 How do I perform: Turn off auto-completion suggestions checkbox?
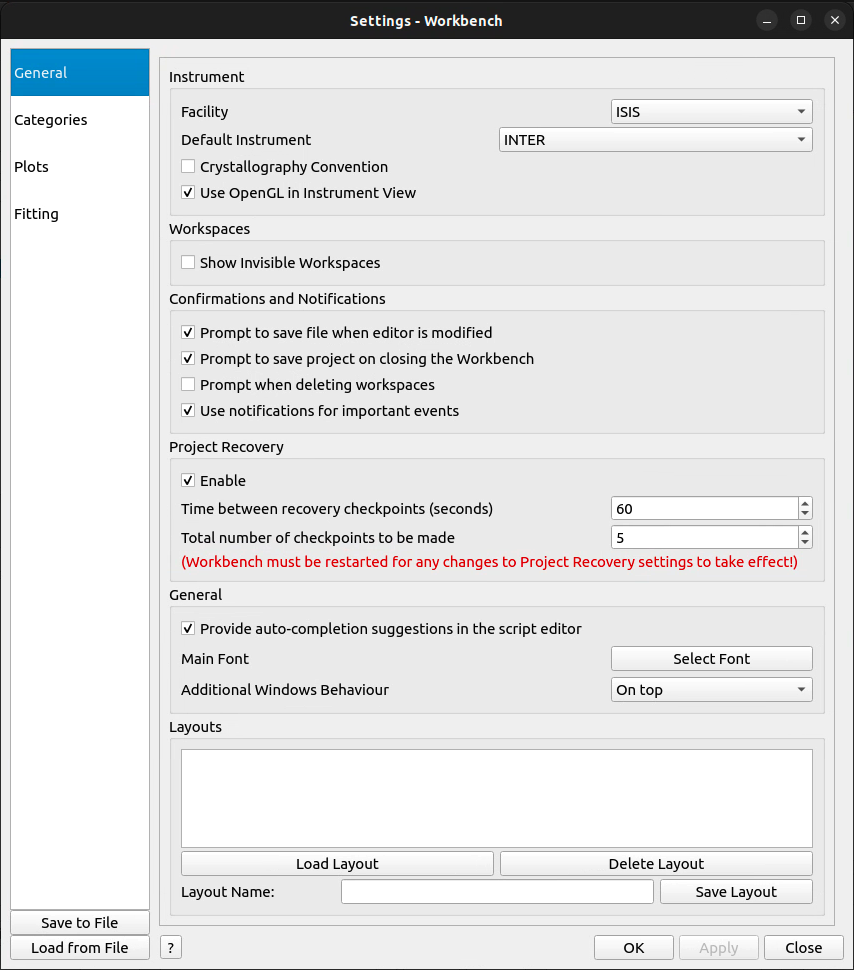tap(188, 629)
